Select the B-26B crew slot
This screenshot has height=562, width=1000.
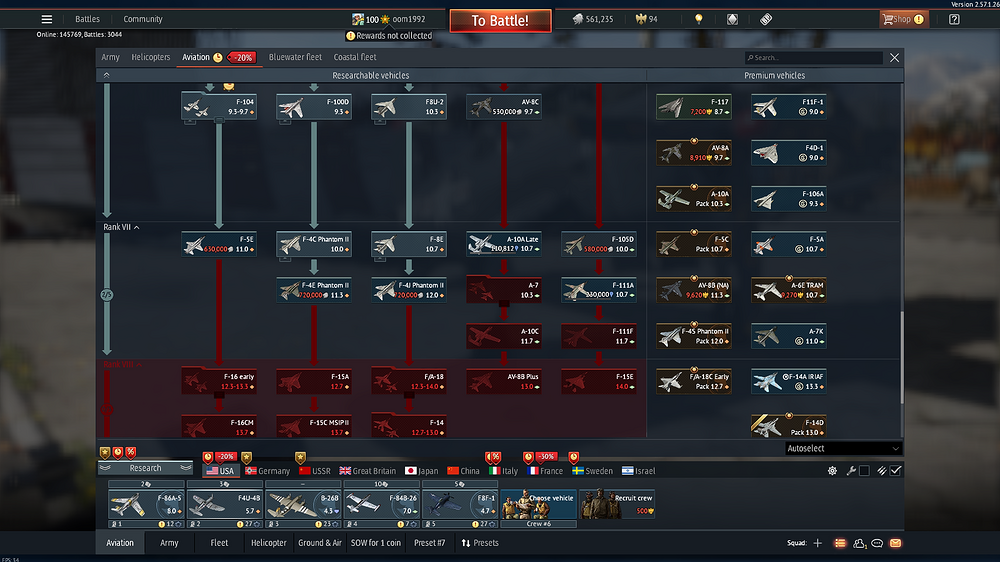click(x=303, y=505)
